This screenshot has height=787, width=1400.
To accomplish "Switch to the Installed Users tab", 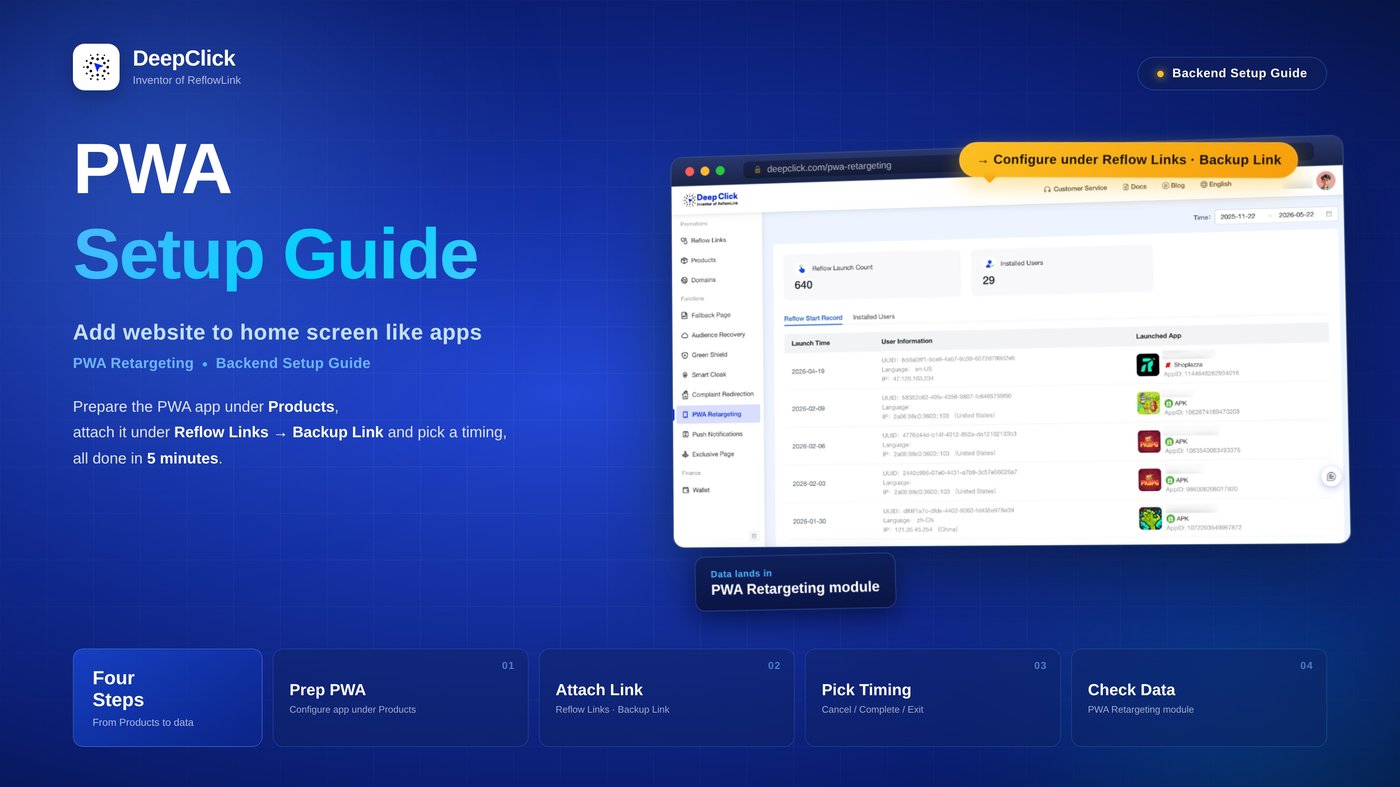I will [x=874, y=317].
